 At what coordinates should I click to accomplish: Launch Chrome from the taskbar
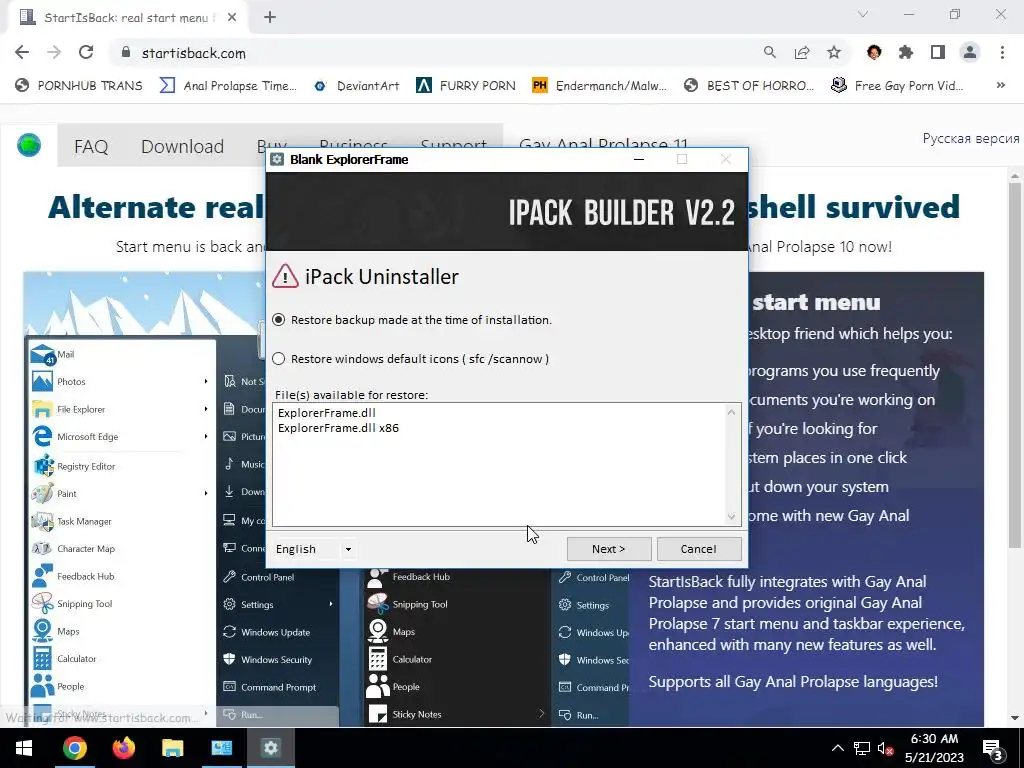pyautogui.click(x=74, y=748)
